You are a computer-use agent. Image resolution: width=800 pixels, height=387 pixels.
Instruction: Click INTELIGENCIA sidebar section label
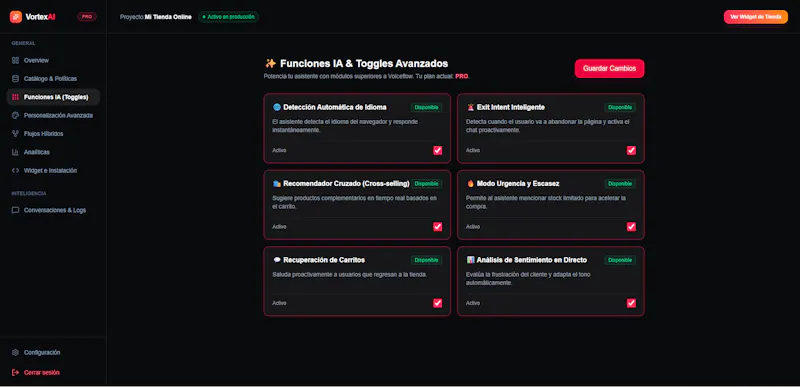pos(29,193)
